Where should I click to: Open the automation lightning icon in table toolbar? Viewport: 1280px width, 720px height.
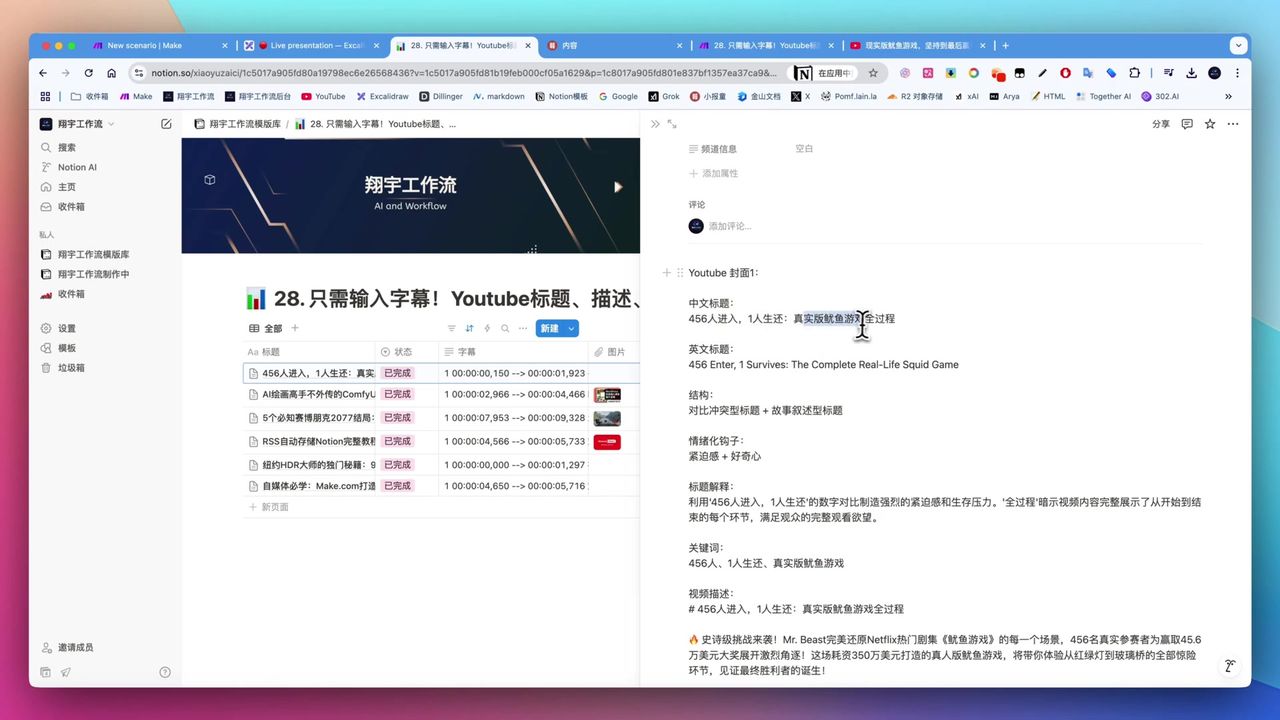tap(488, 328)
